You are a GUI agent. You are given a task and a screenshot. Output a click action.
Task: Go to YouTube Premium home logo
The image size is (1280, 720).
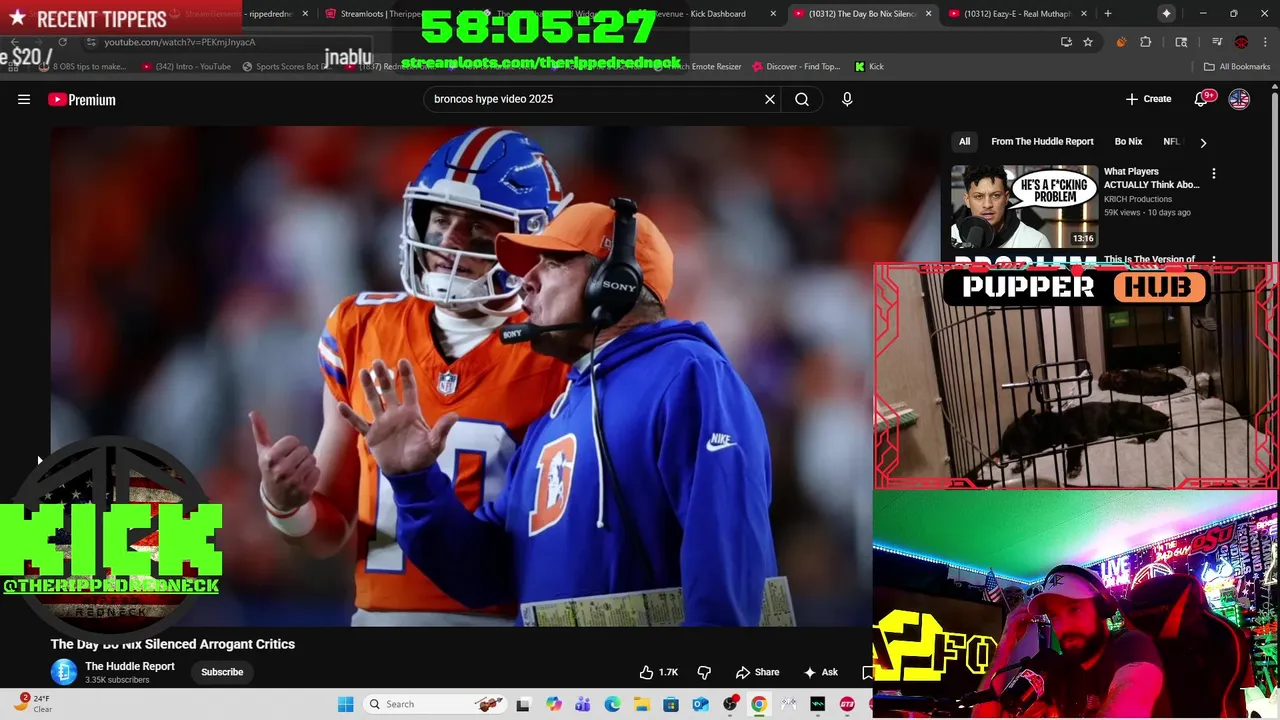[82, 99]
